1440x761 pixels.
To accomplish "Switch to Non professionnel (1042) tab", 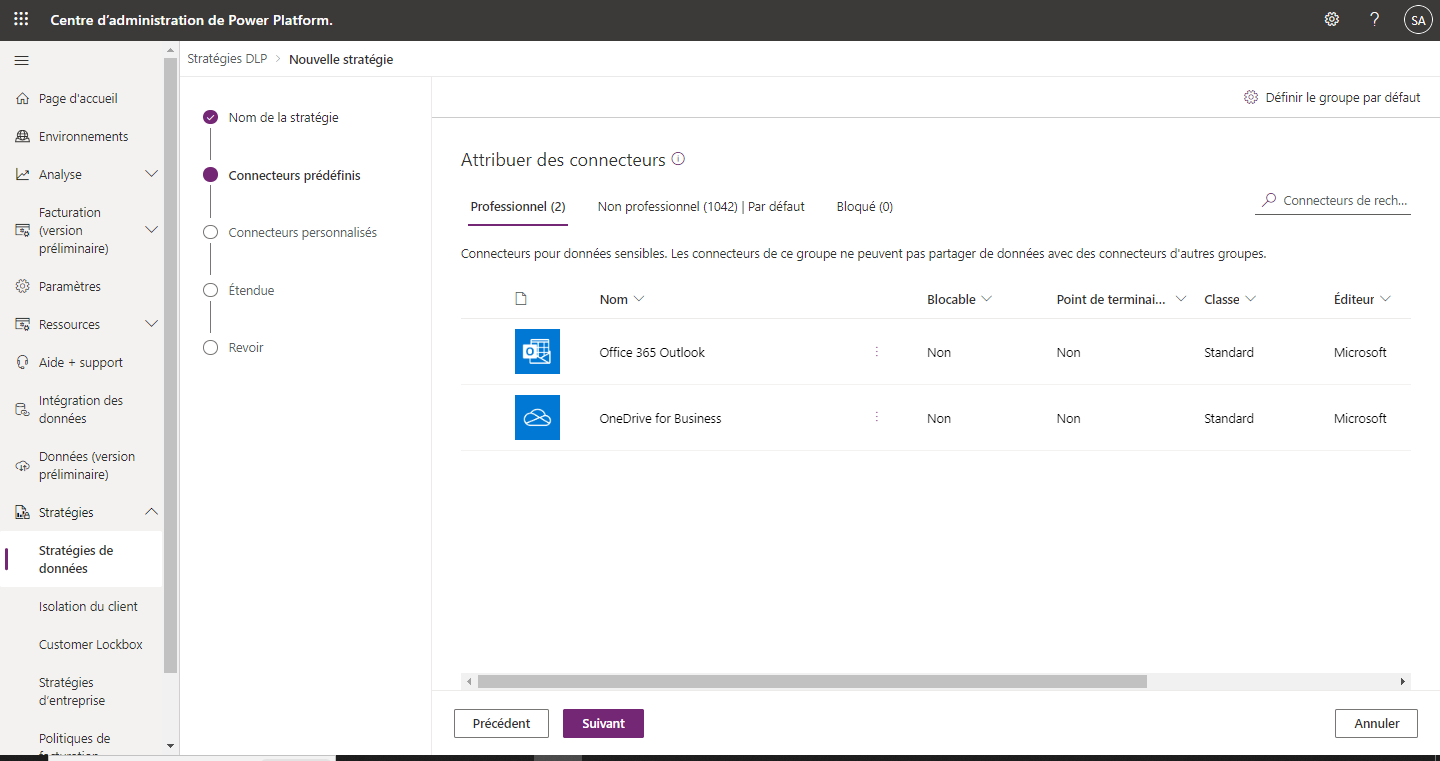I will 701,207.
